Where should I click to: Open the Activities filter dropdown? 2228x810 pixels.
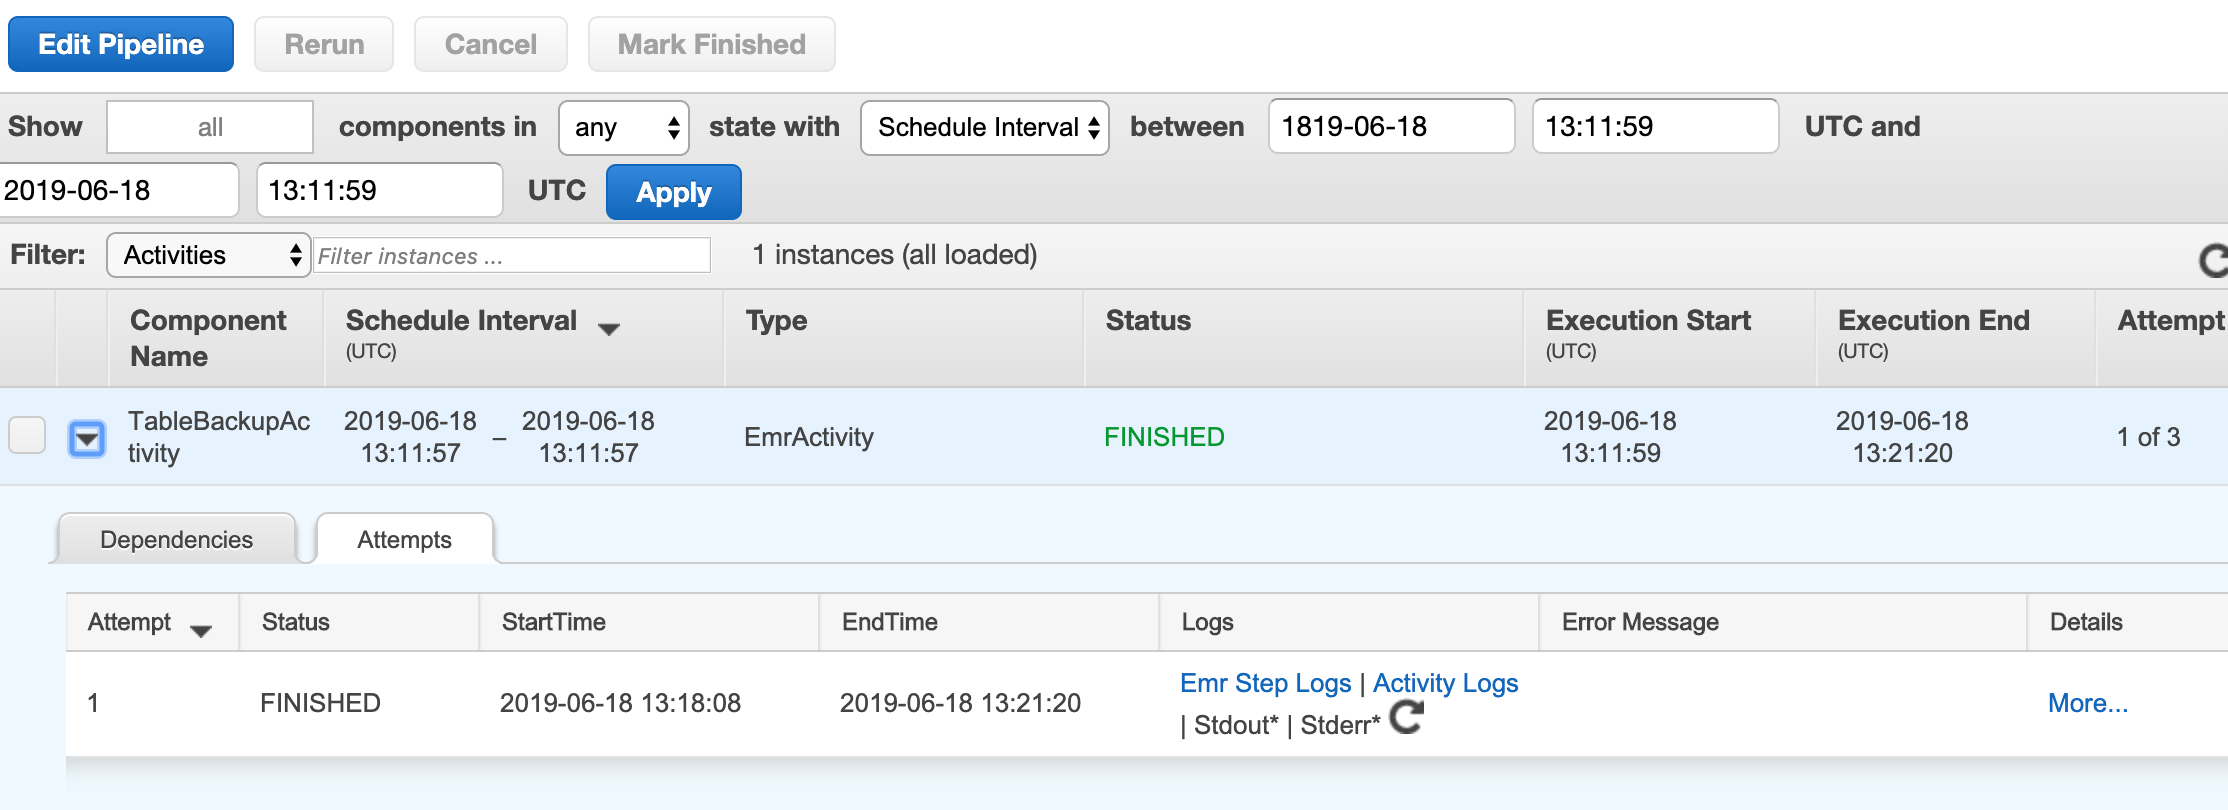pos(209,255)
